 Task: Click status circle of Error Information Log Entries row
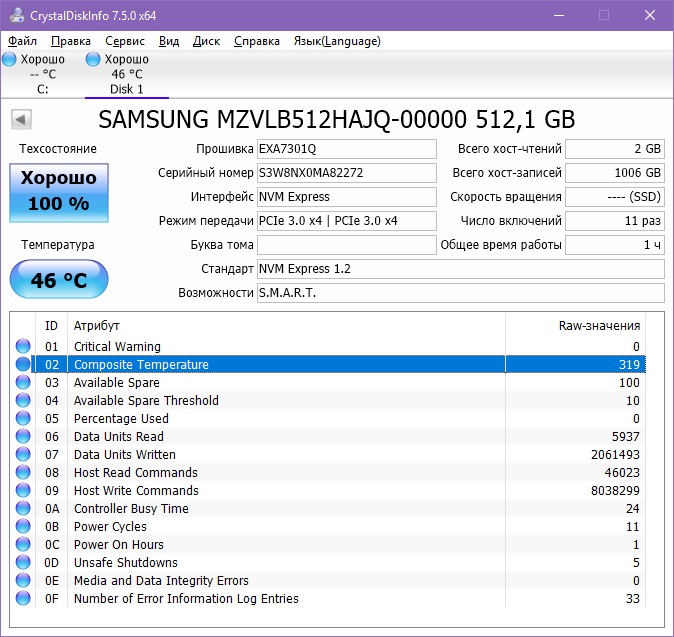23,599
